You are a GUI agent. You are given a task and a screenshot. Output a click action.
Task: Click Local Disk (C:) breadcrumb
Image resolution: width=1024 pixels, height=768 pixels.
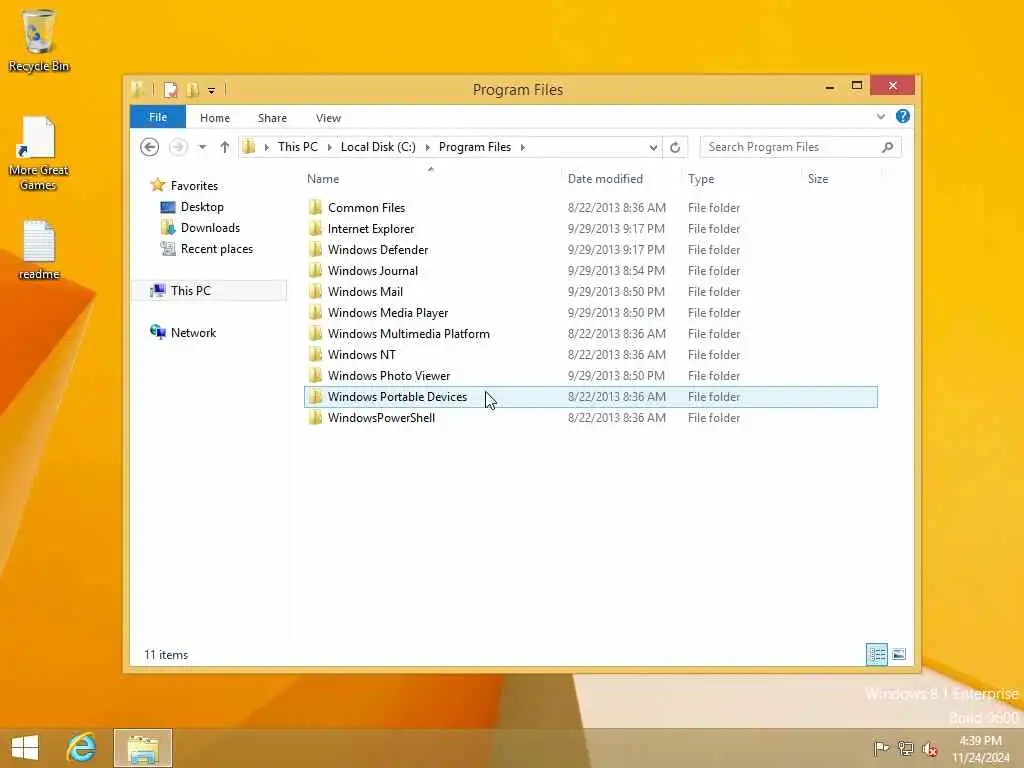click(x=378, y=147)
